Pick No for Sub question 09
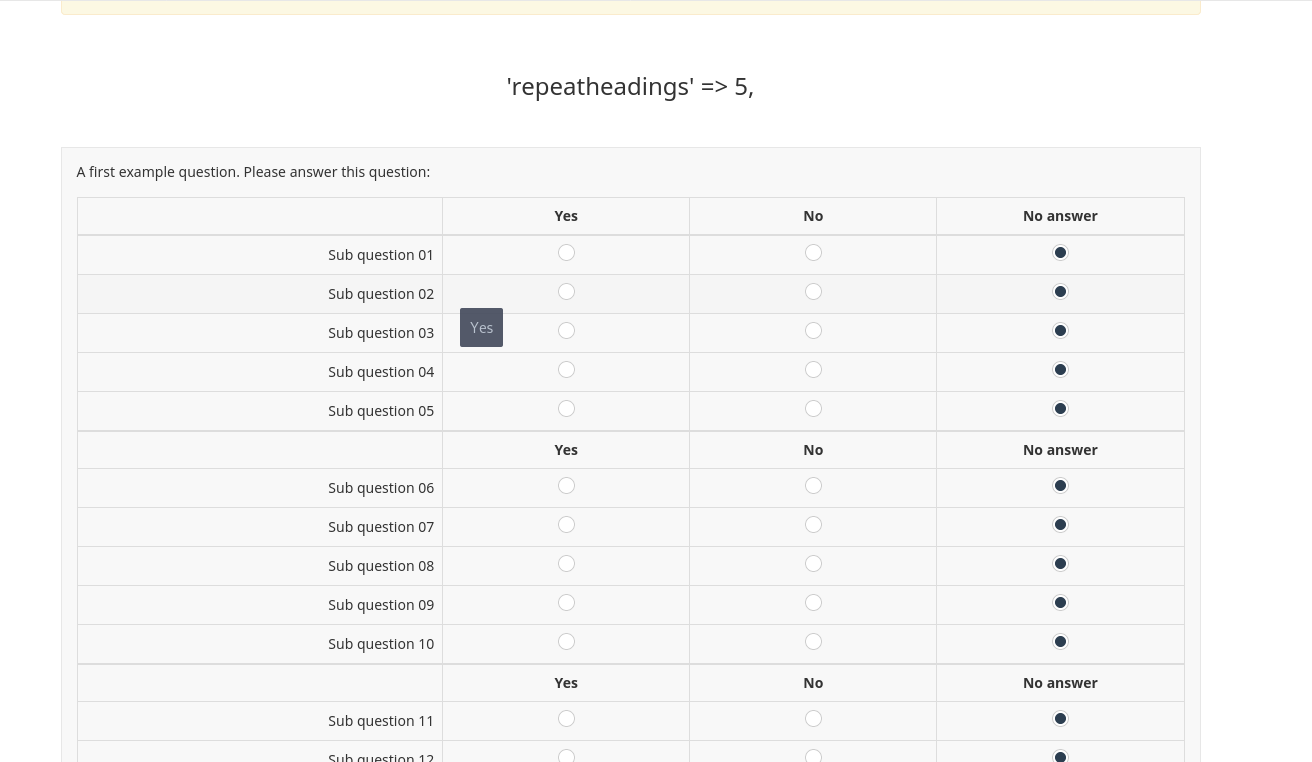 tap(813, 603)
